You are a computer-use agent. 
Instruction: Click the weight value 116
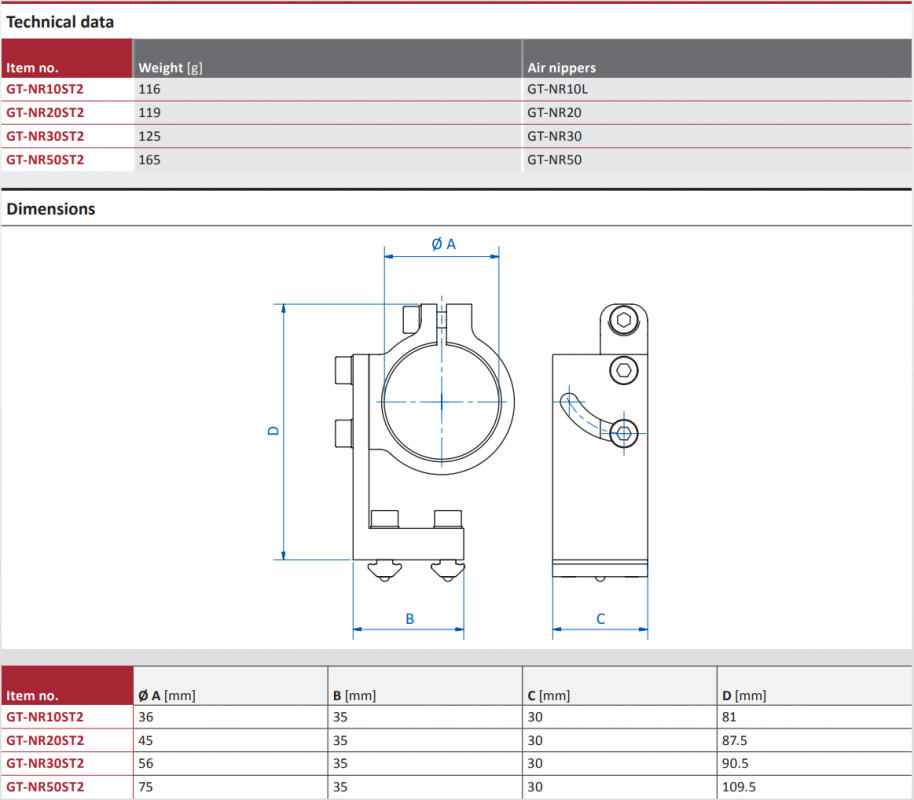point(149,89)
